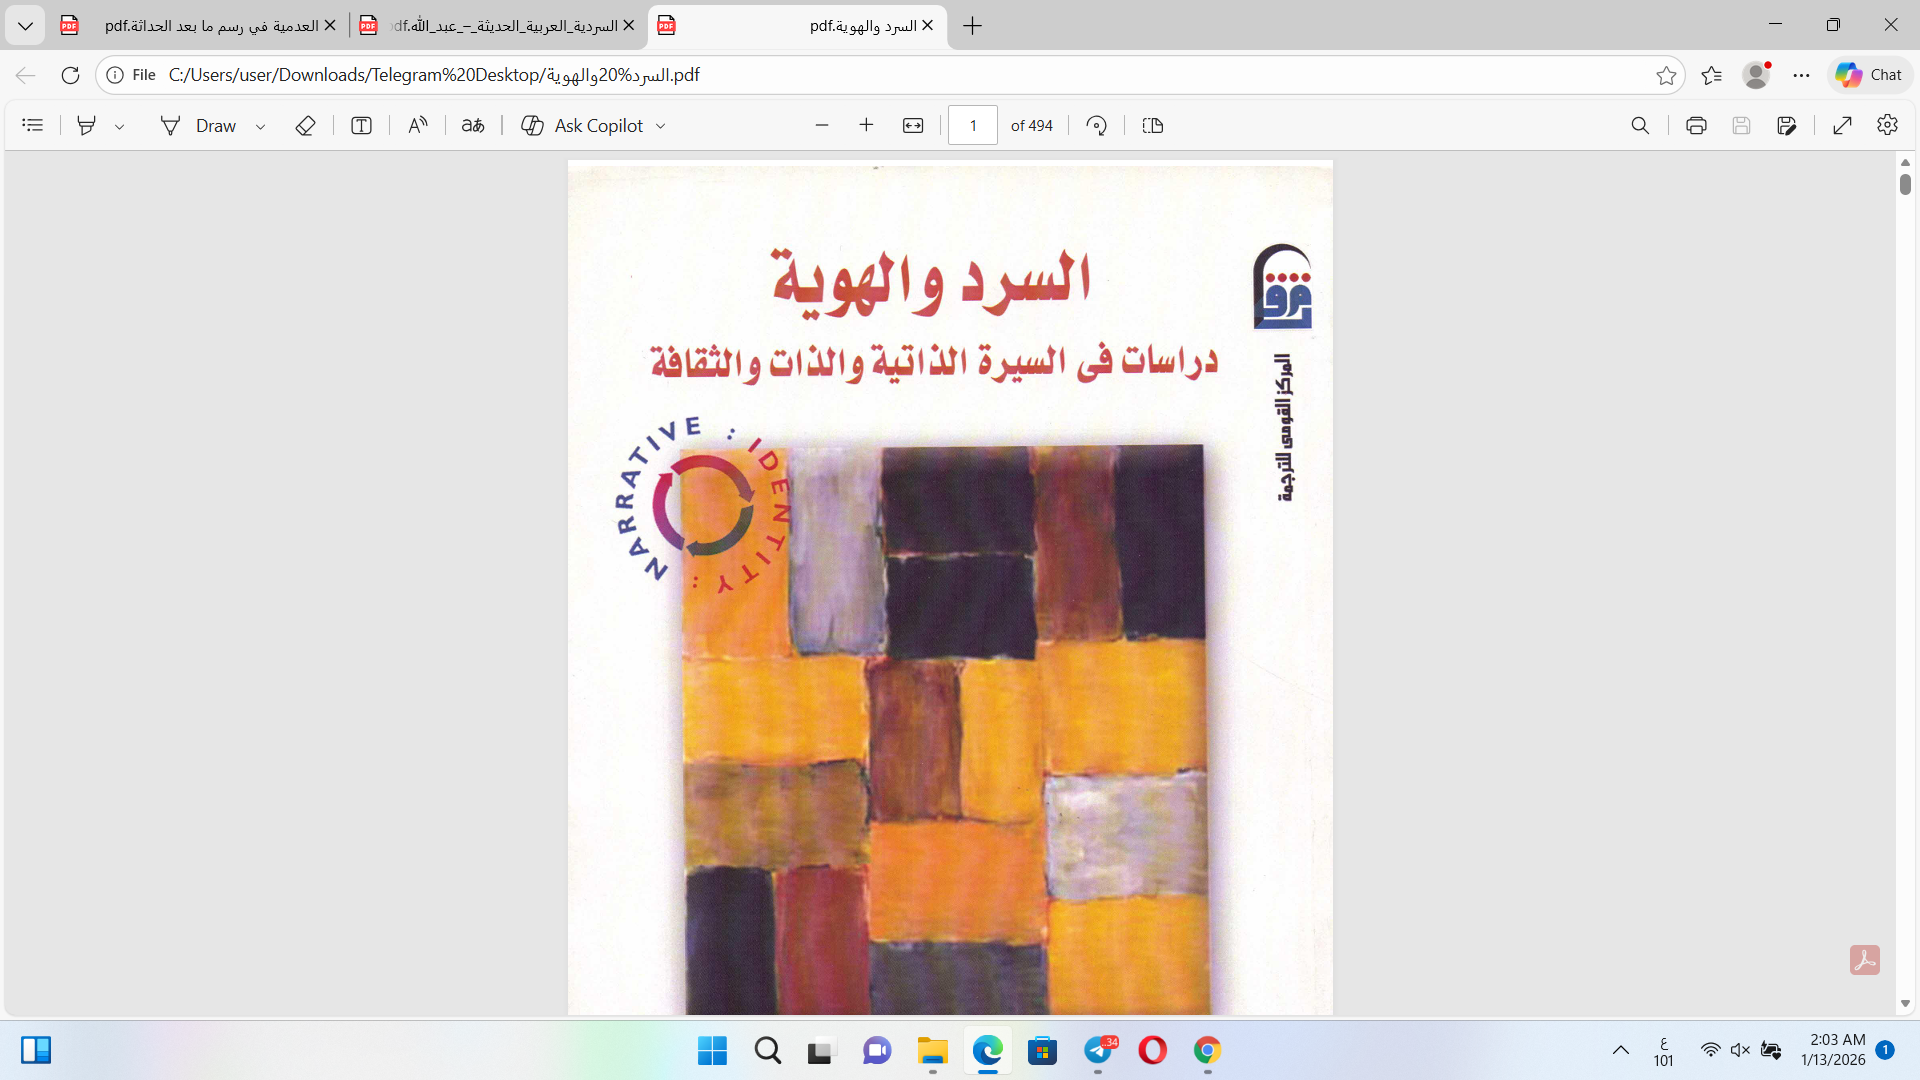Switch the page view layout
Image resolution: width=1920 pixels, height=1080 pixels.
1153,125
